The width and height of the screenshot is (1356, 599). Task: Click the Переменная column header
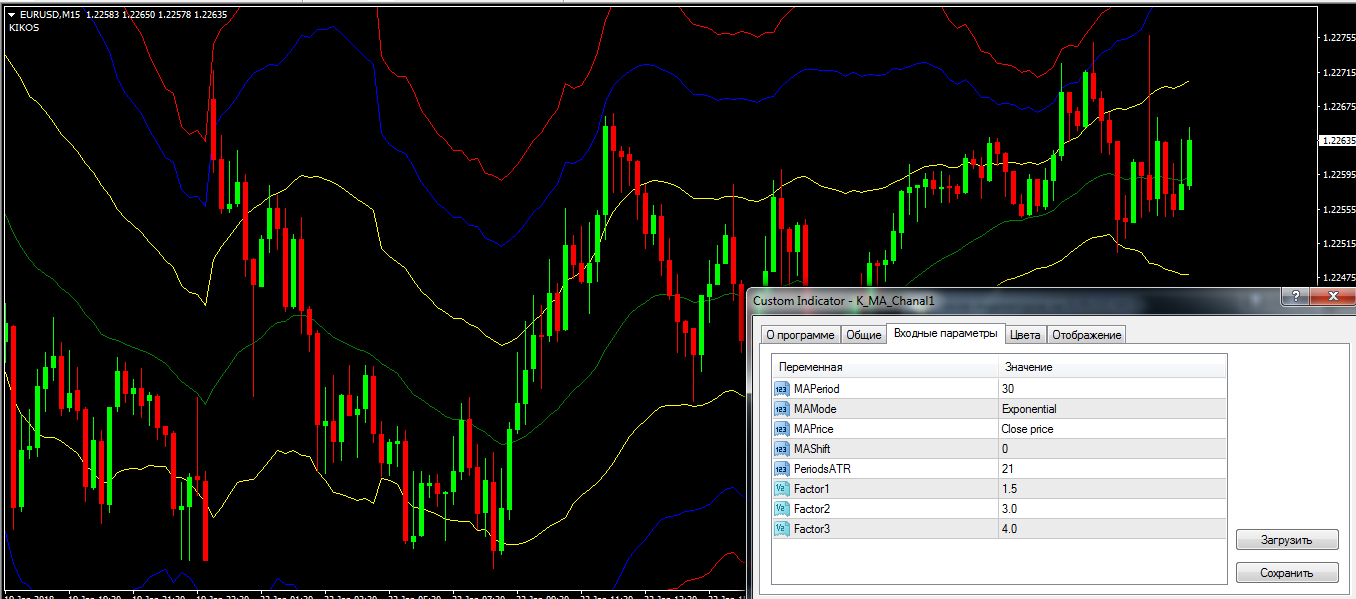pyautogui.click(x=811, y=367)
